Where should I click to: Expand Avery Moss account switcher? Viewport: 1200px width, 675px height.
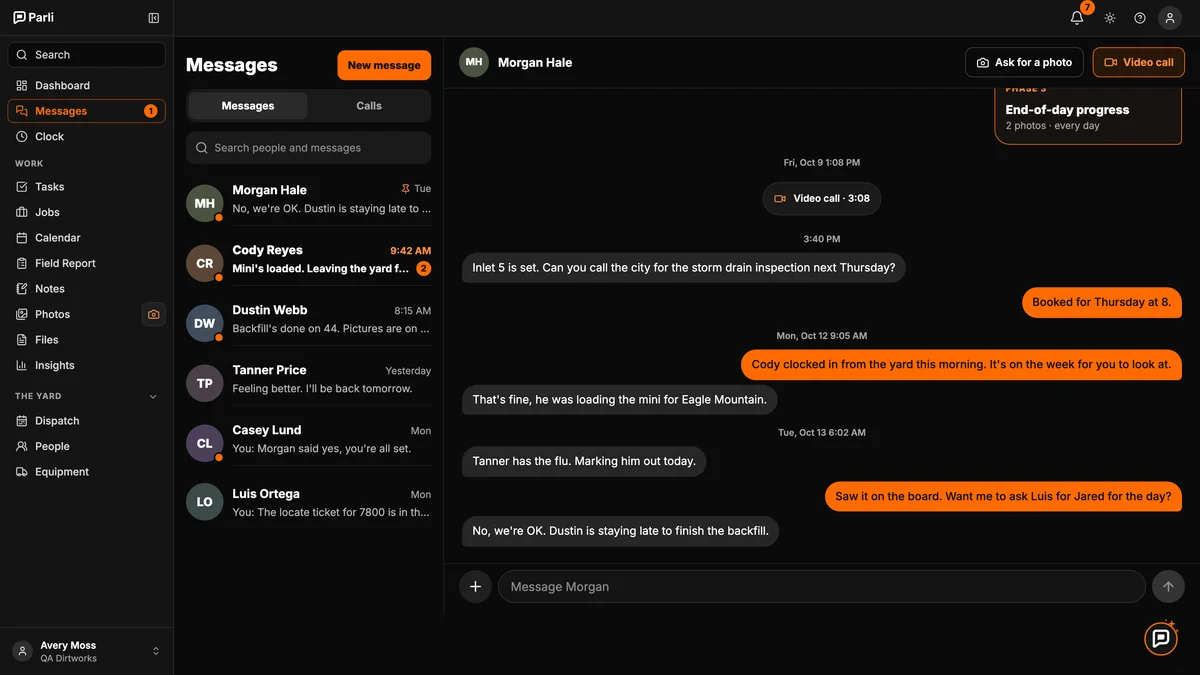click(86, 651)
